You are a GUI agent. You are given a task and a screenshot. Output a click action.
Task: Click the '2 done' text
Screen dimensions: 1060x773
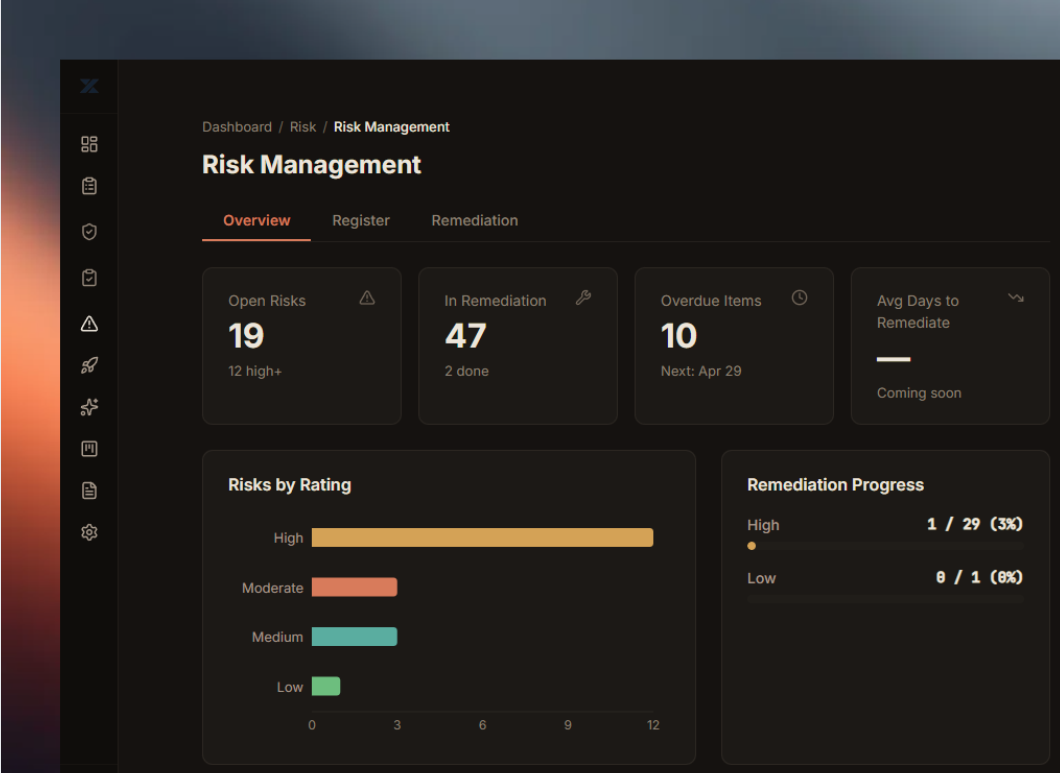tap(466, 371)
